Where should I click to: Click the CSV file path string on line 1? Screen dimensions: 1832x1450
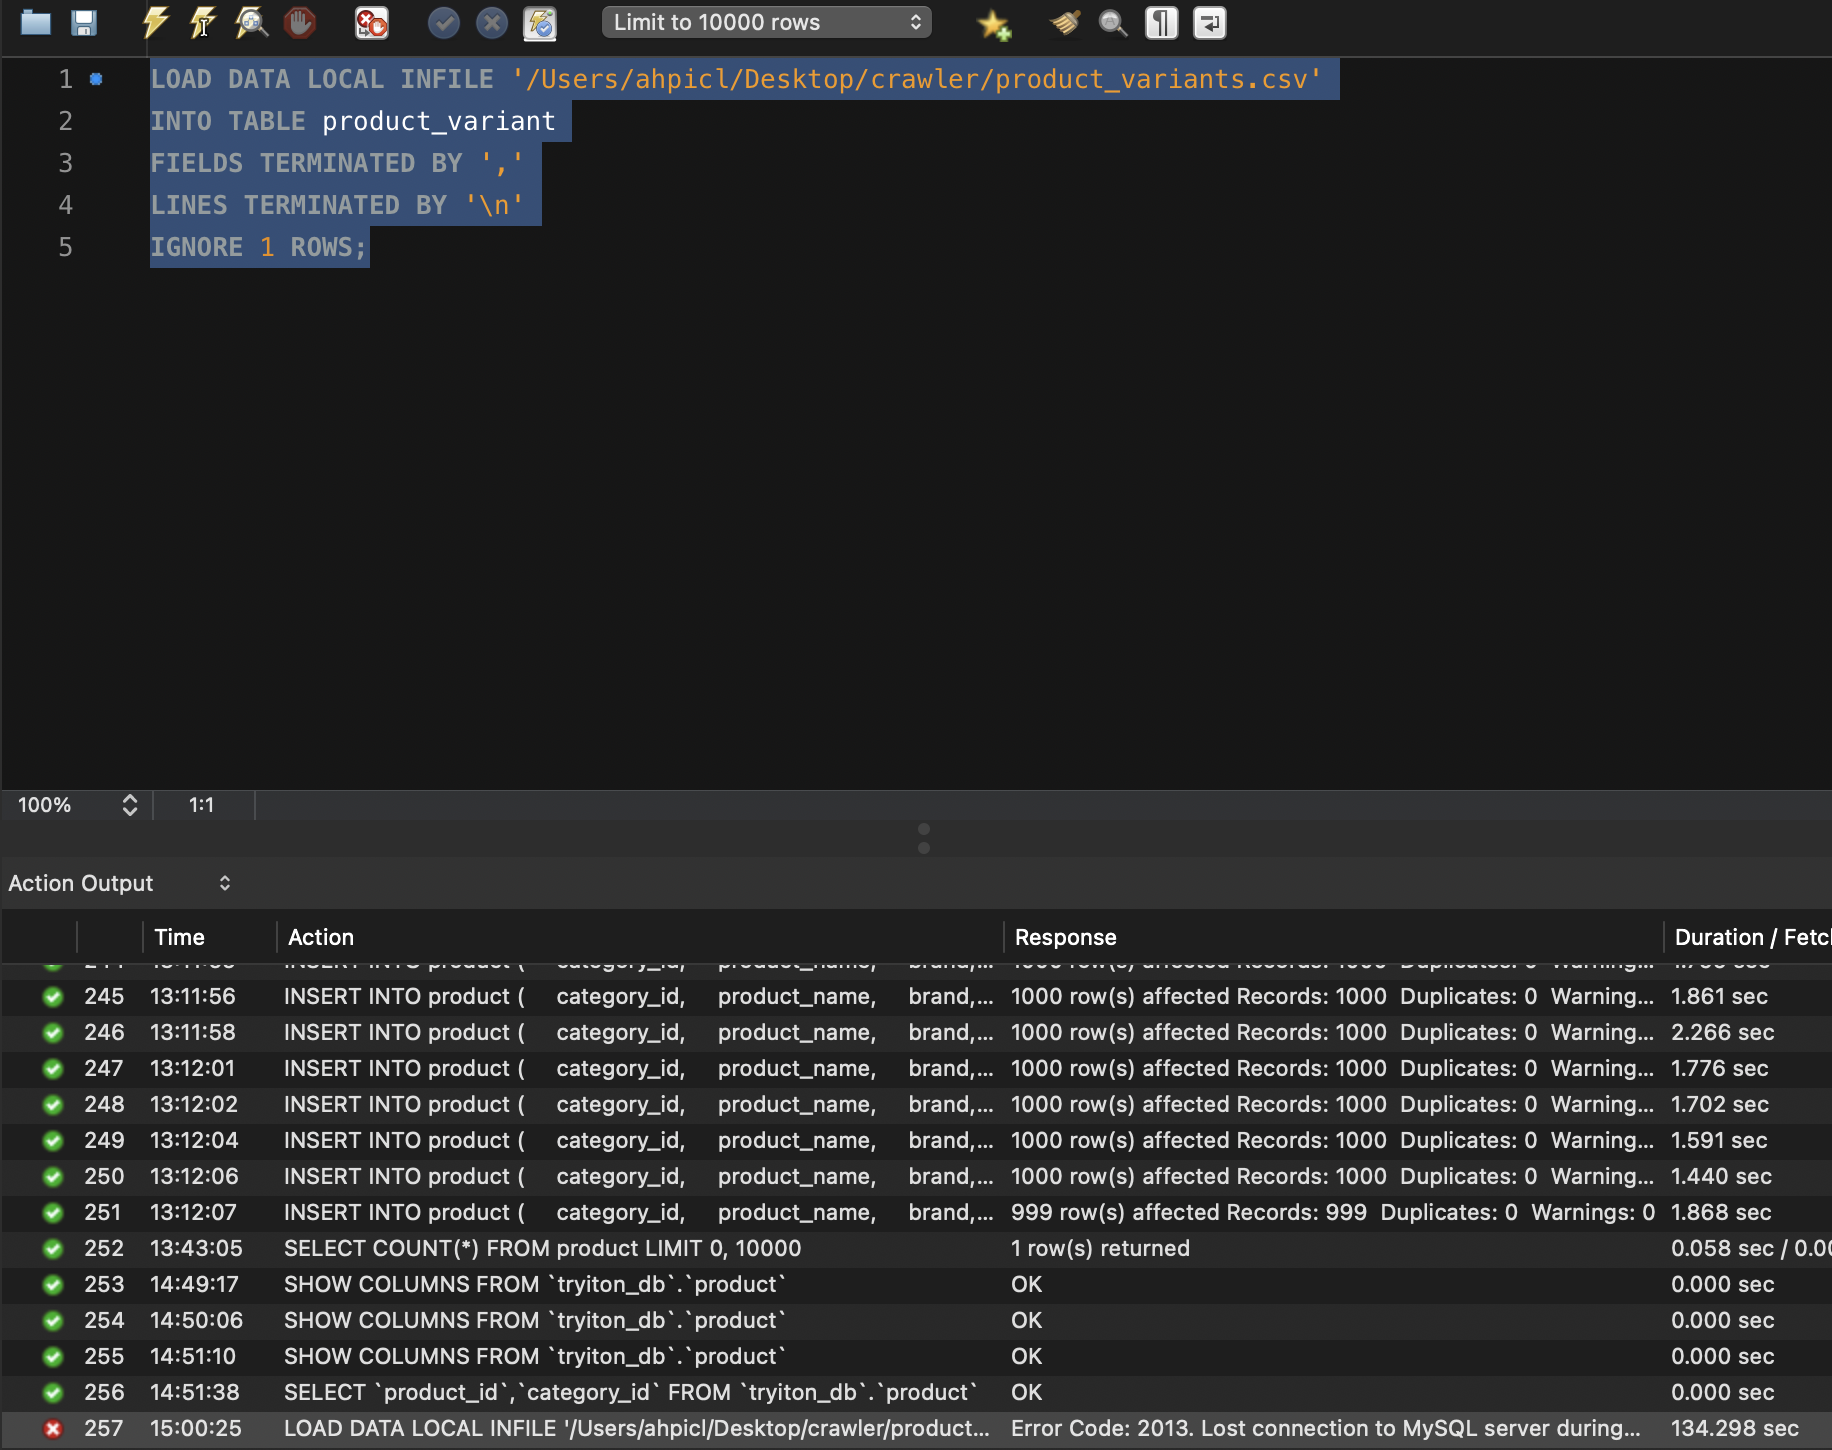(x=916, y=79)
